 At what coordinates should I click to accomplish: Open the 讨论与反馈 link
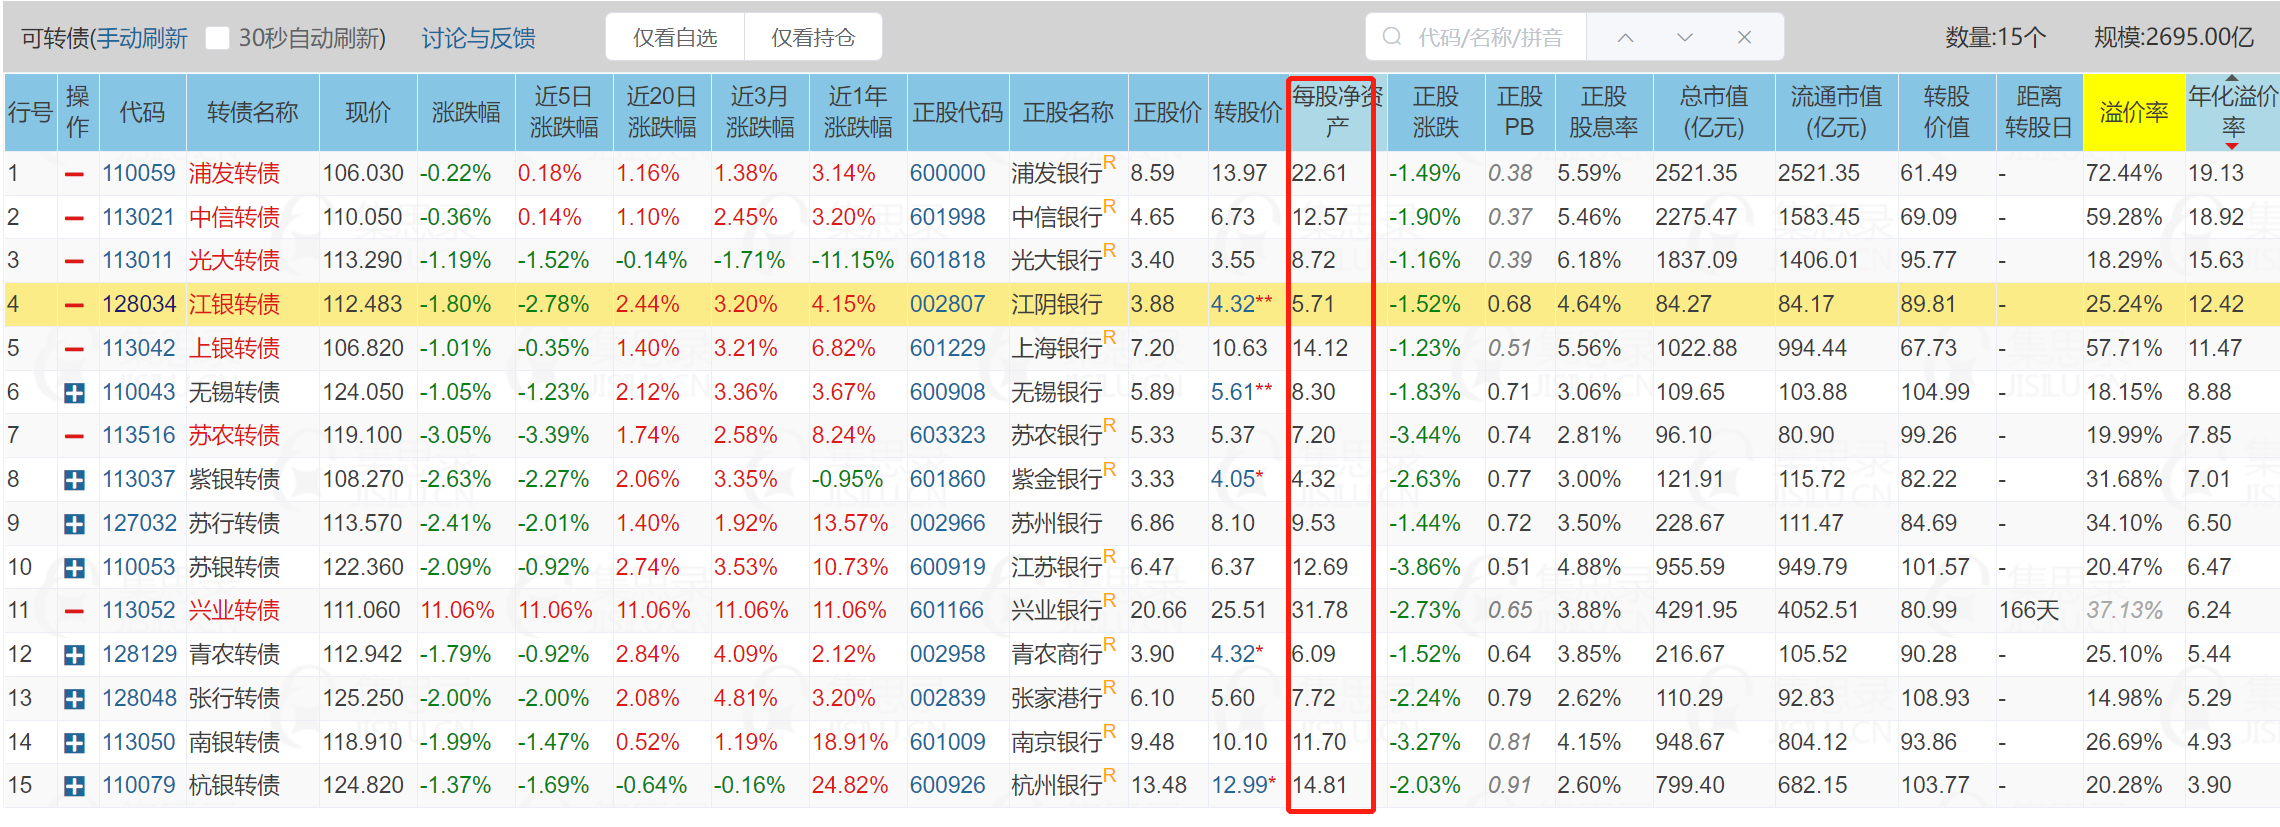[478, 38]
